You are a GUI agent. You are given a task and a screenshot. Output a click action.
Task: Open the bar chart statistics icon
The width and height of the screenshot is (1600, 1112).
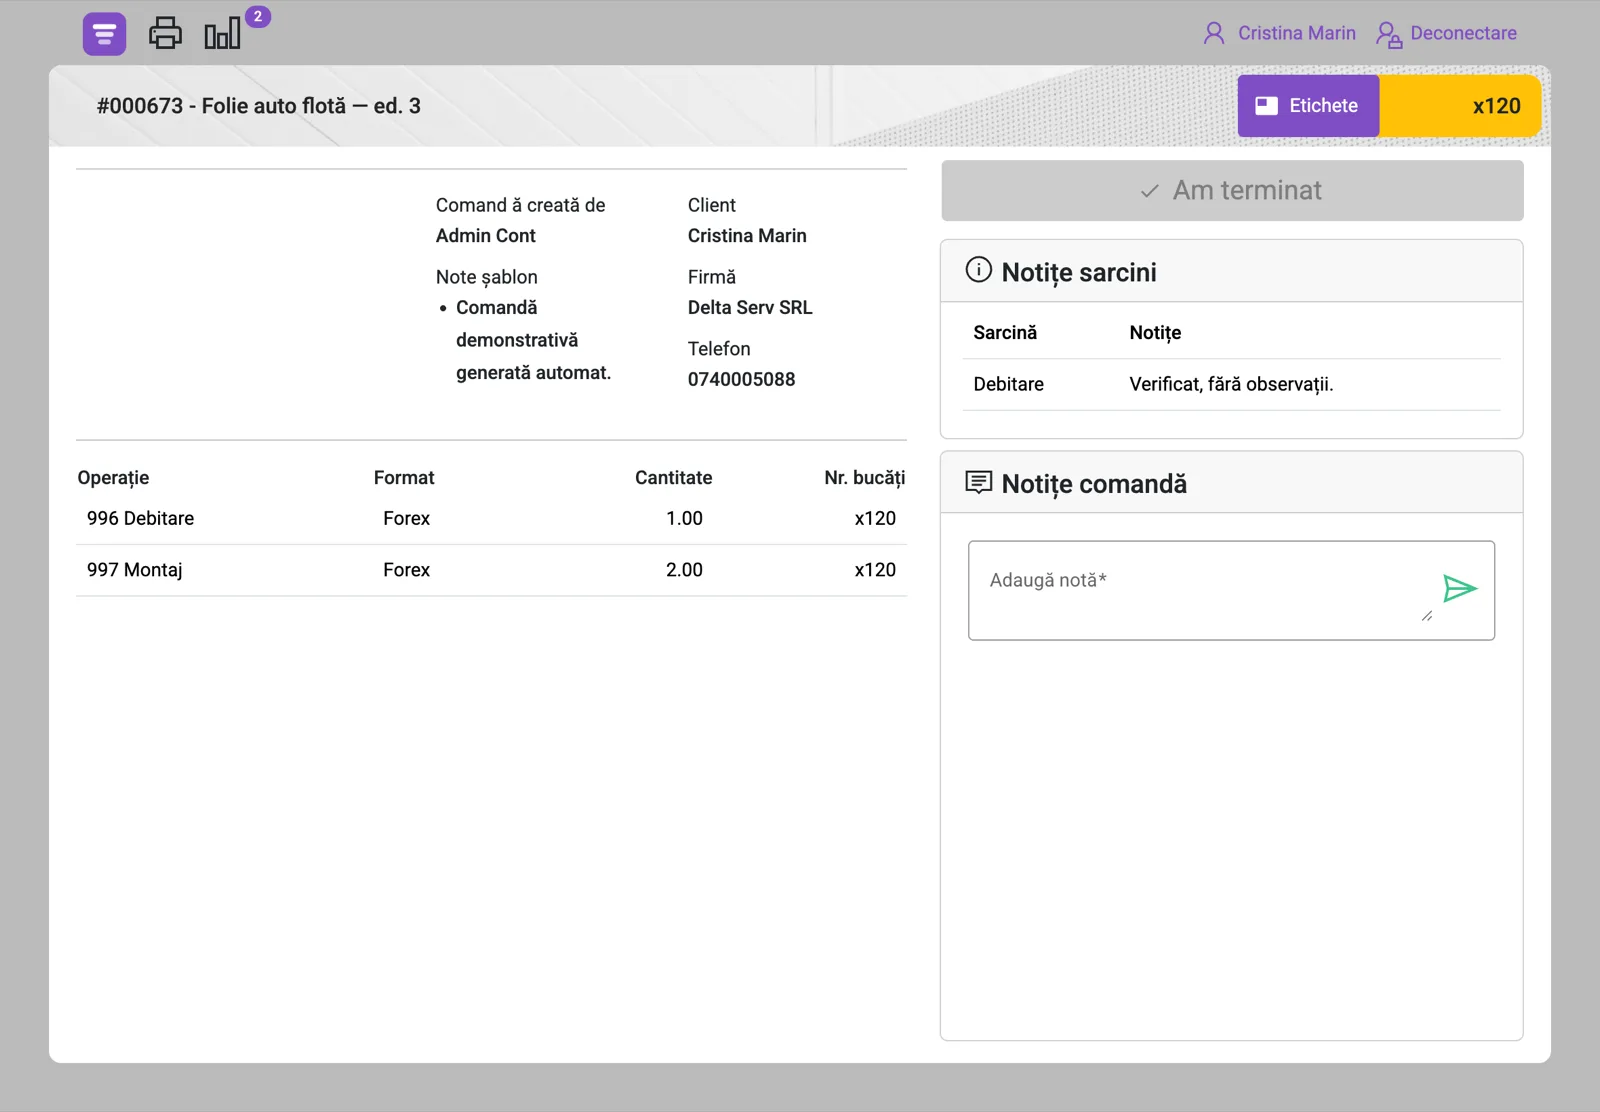pos(222,33)
